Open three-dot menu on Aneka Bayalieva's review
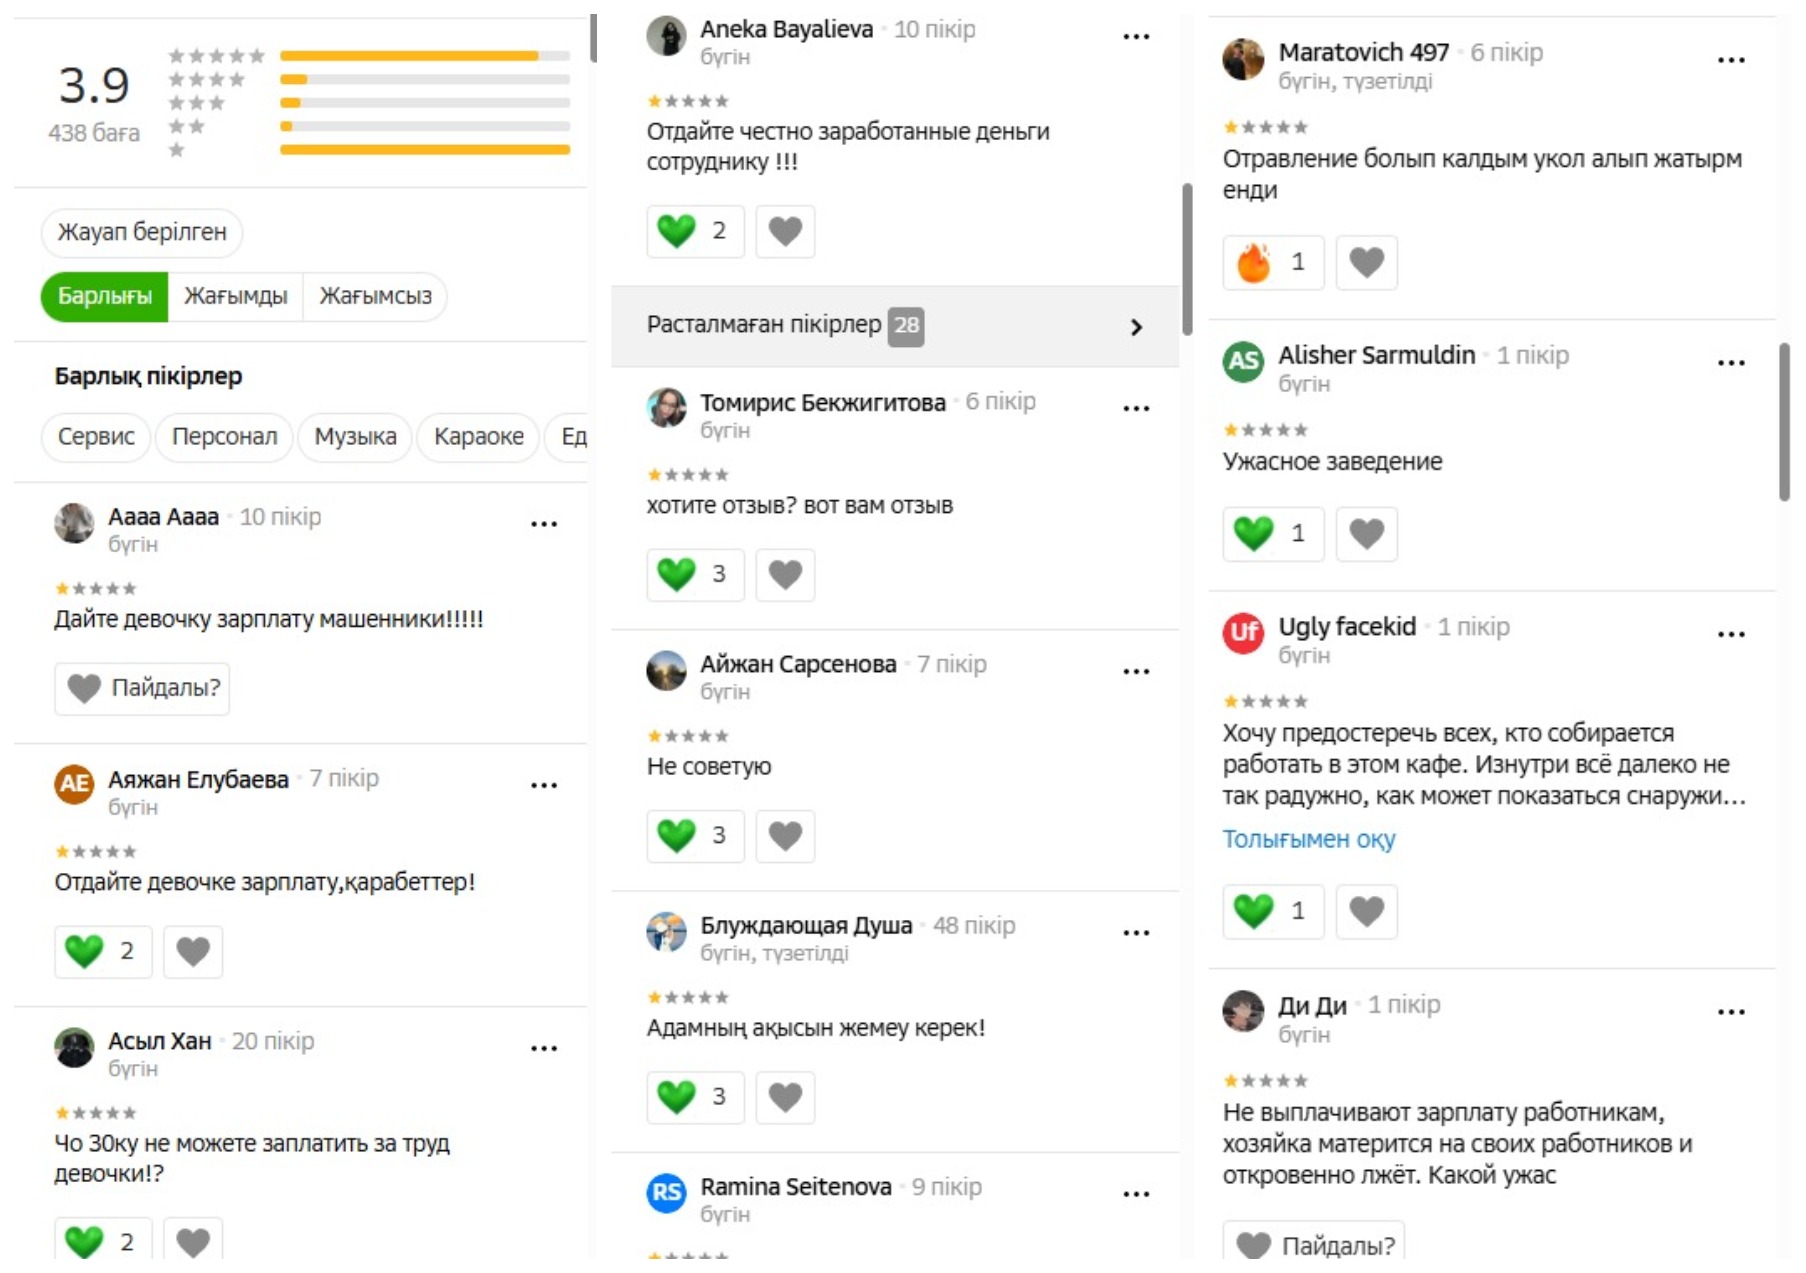Screen dimensions: 1806x1273 [1135, 36]
